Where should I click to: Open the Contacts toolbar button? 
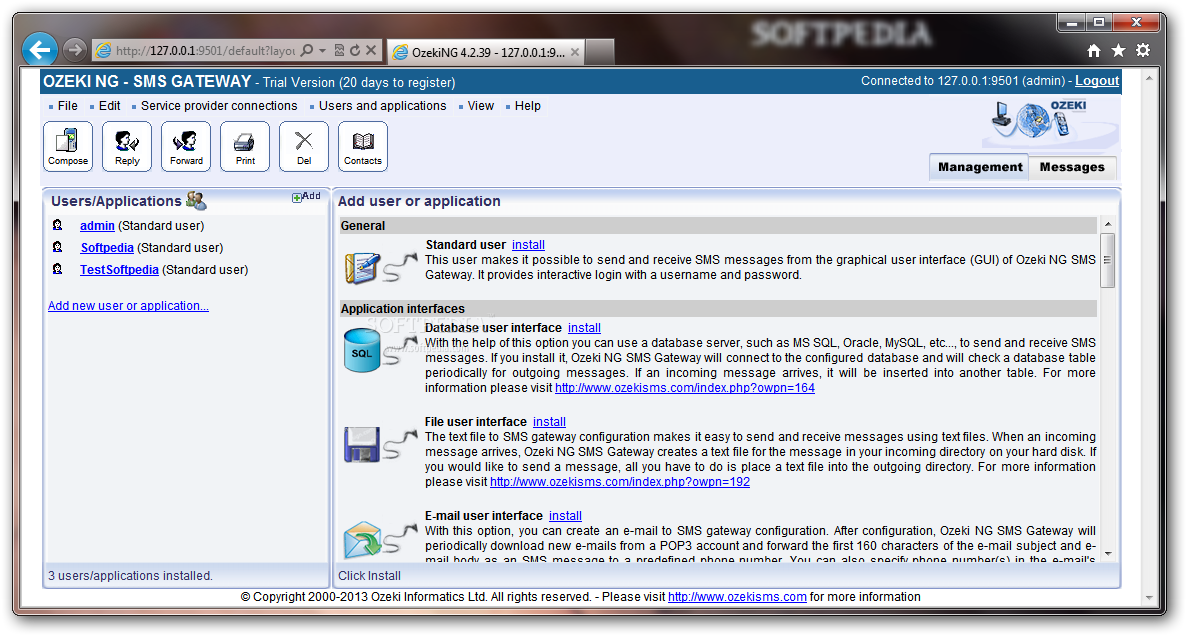click(x=363, y=147)
